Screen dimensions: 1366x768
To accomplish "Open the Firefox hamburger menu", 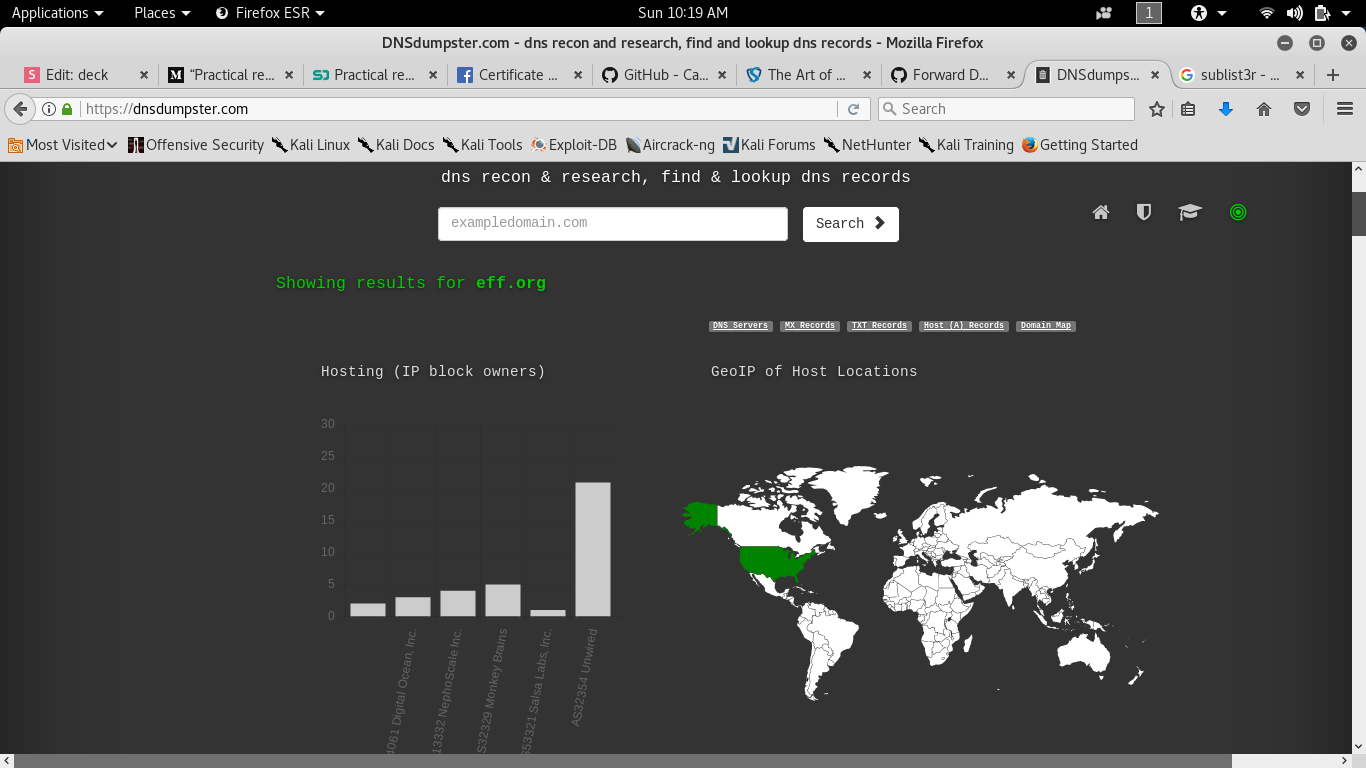I will (x=1345, y=109).
